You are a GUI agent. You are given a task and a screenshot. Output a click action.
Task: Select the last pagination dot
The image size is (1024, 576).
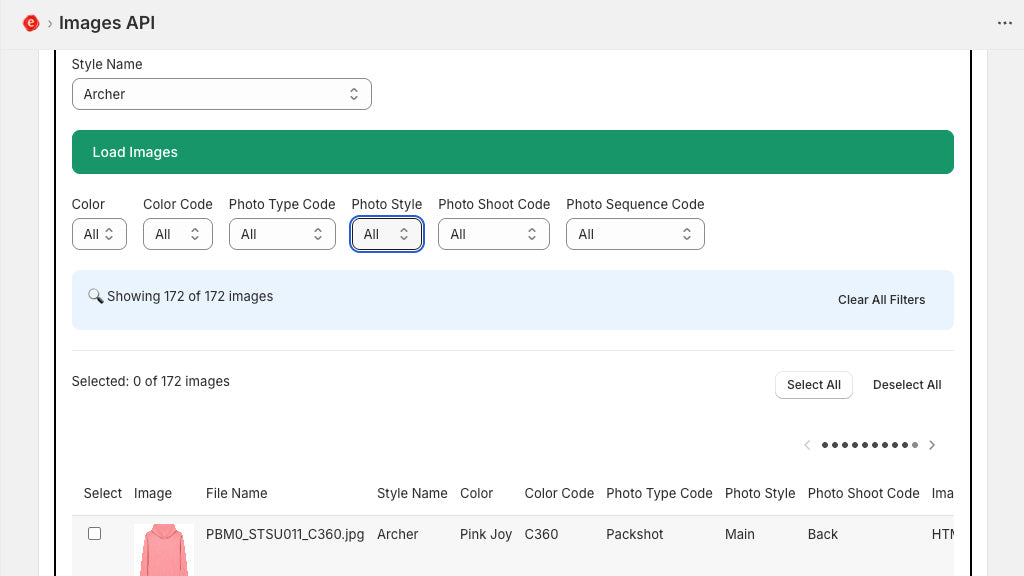(915, 445)
